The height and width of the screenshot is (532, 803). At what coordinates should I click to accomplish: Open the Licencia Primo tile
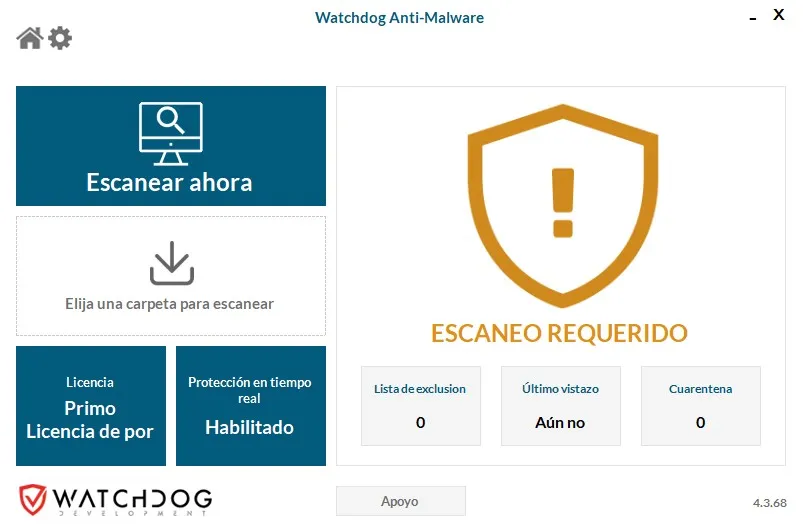tap(91, 406)
